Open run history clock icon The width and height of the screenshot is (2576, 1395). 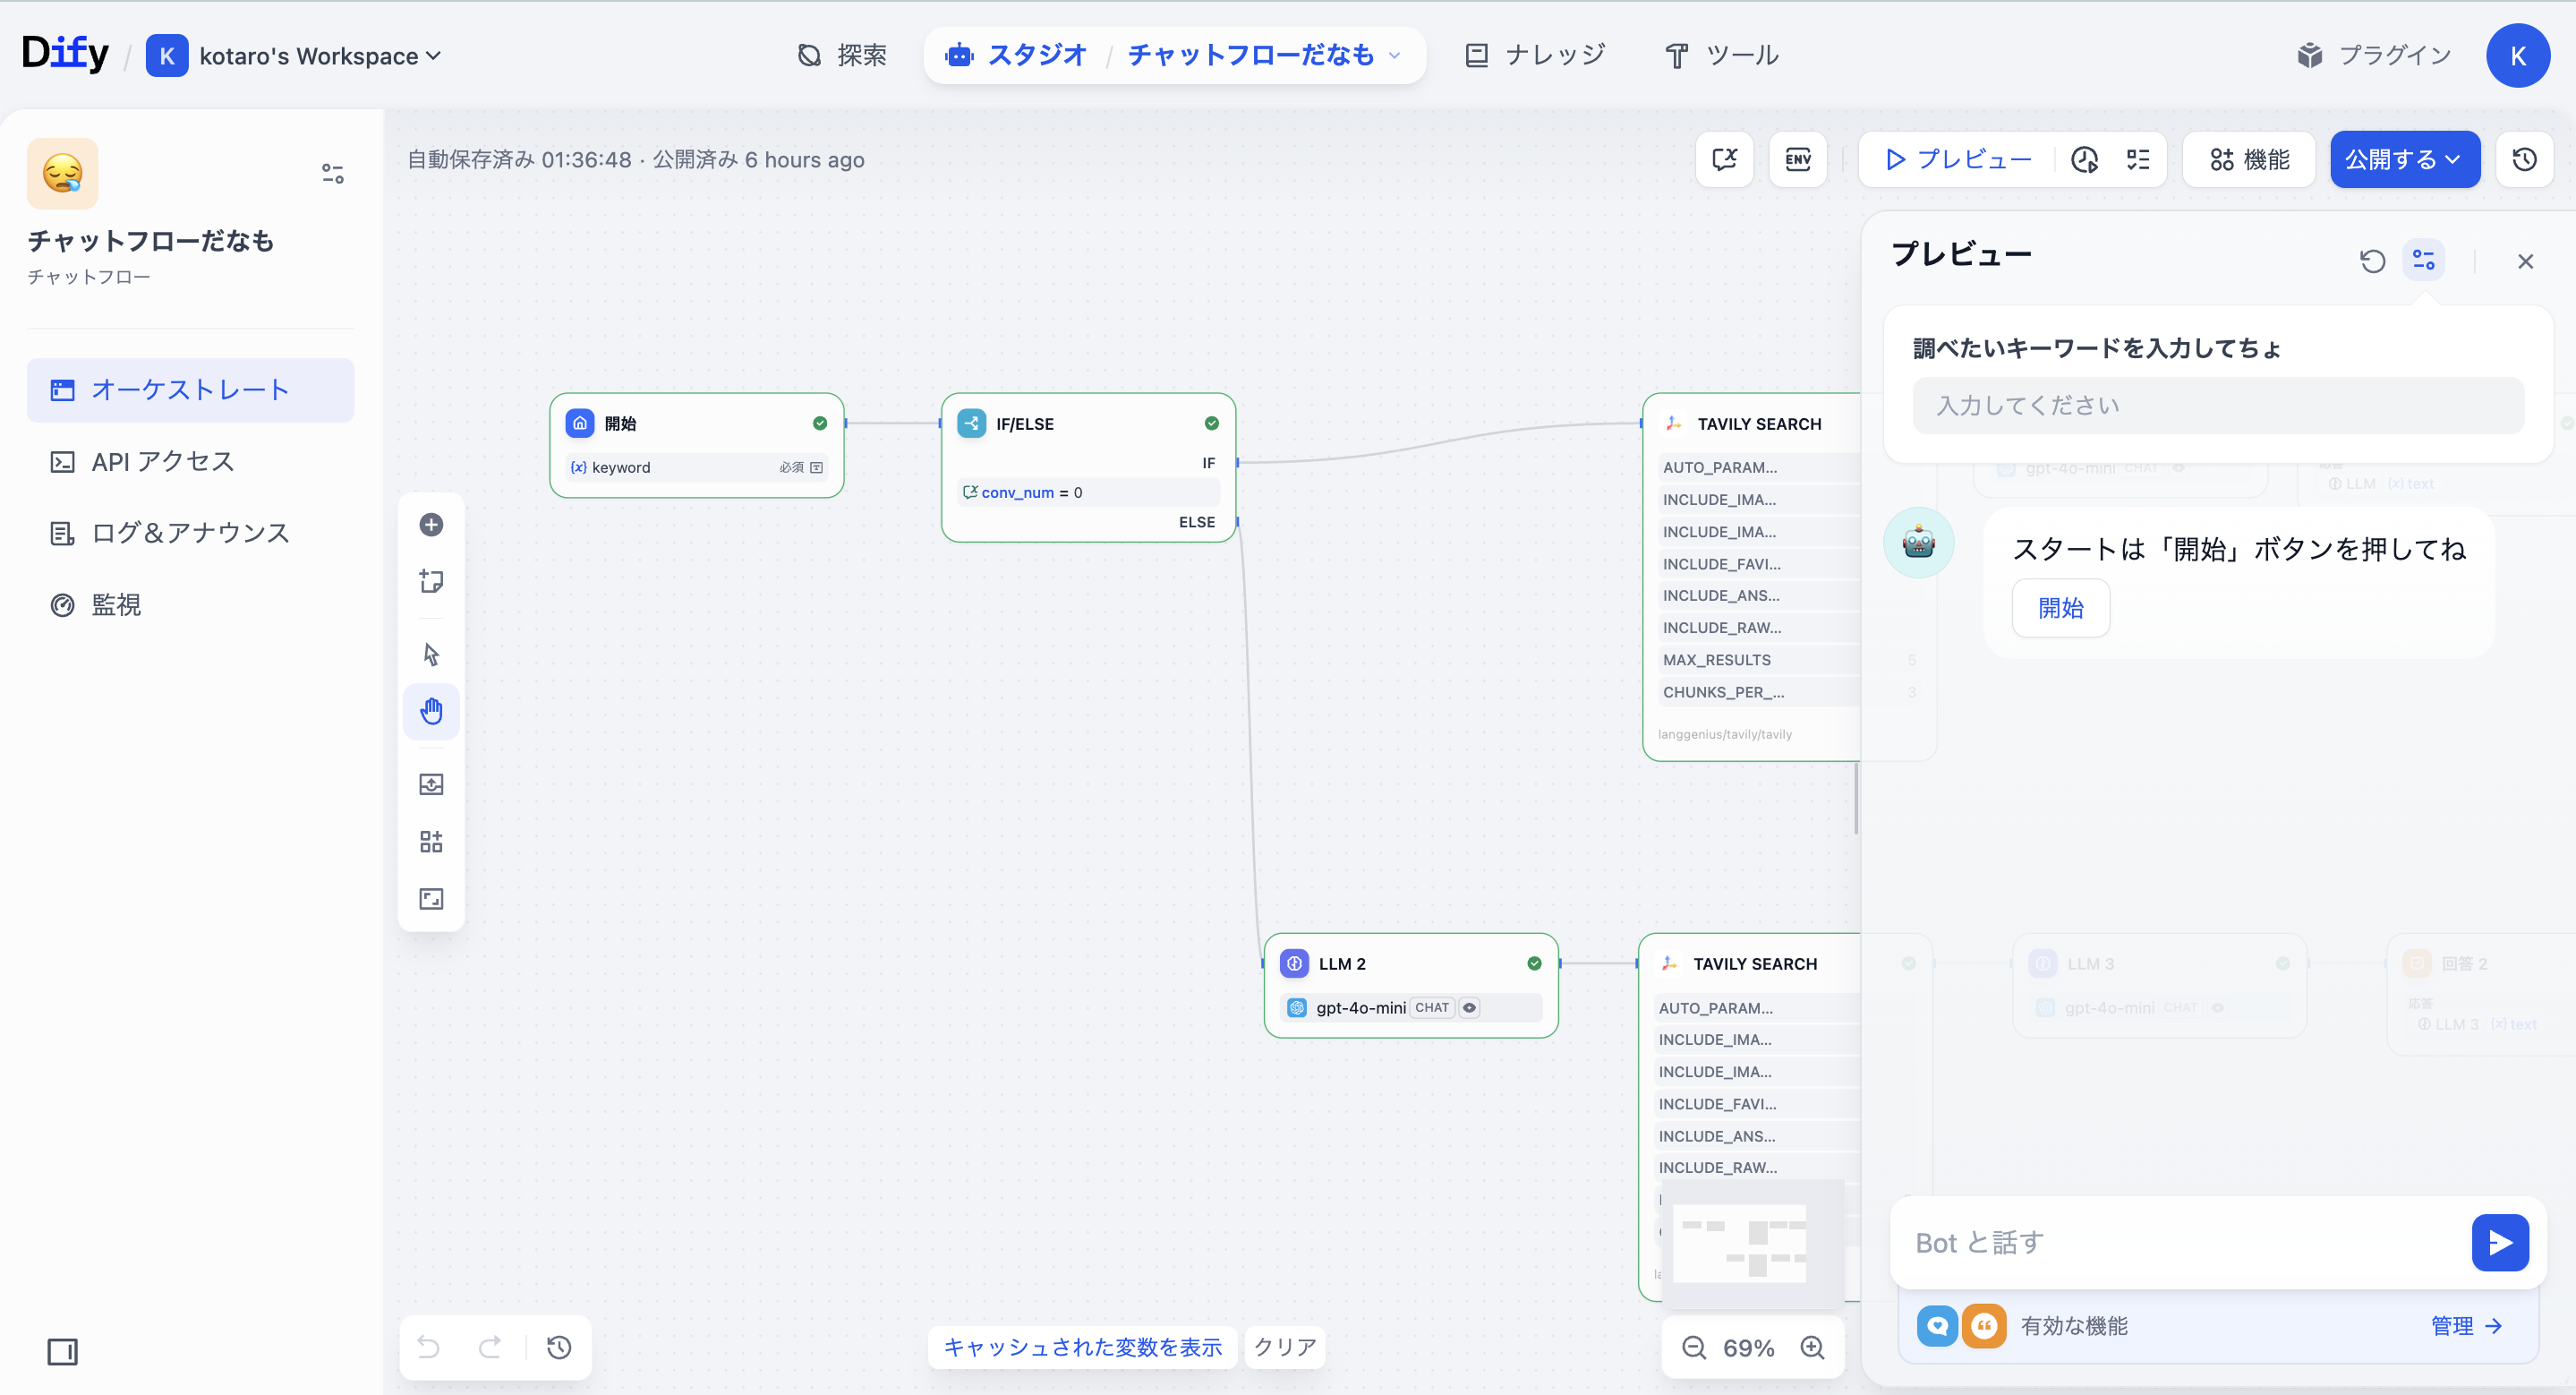[x=2085, y=159]
